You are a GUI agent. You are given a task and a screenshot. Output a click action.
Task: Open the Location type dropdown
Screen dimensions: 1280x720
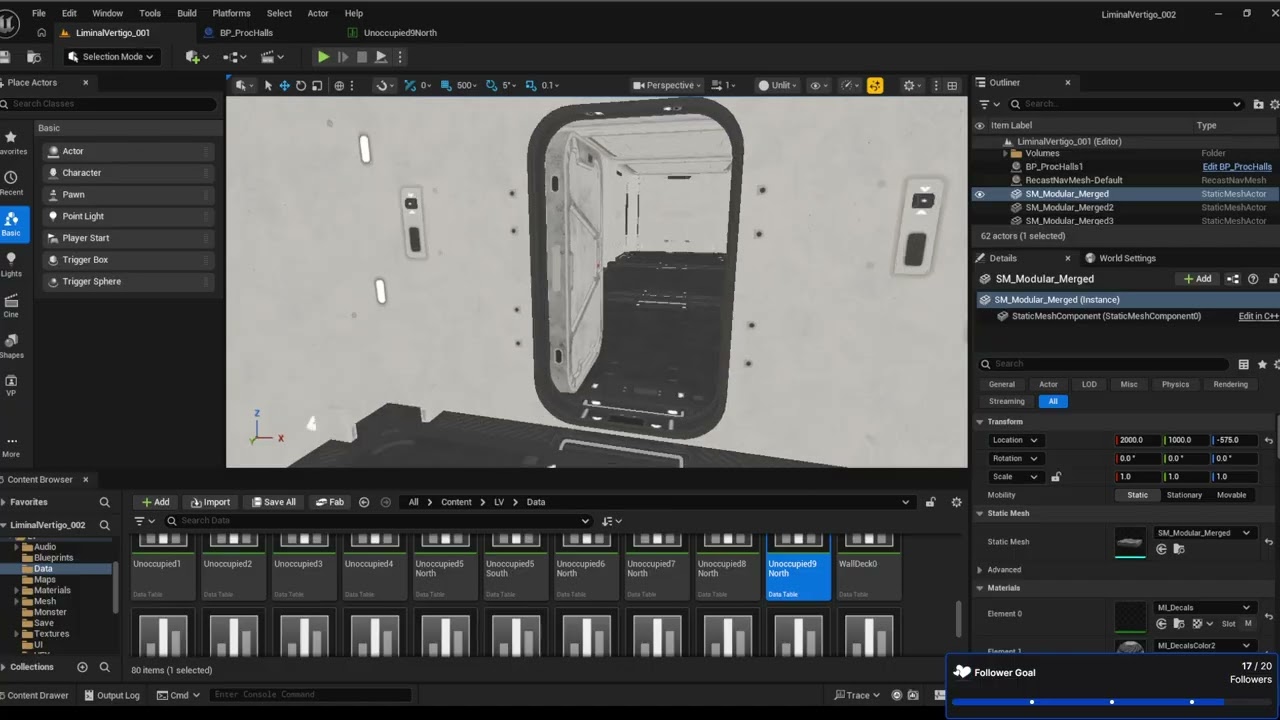1015,440
